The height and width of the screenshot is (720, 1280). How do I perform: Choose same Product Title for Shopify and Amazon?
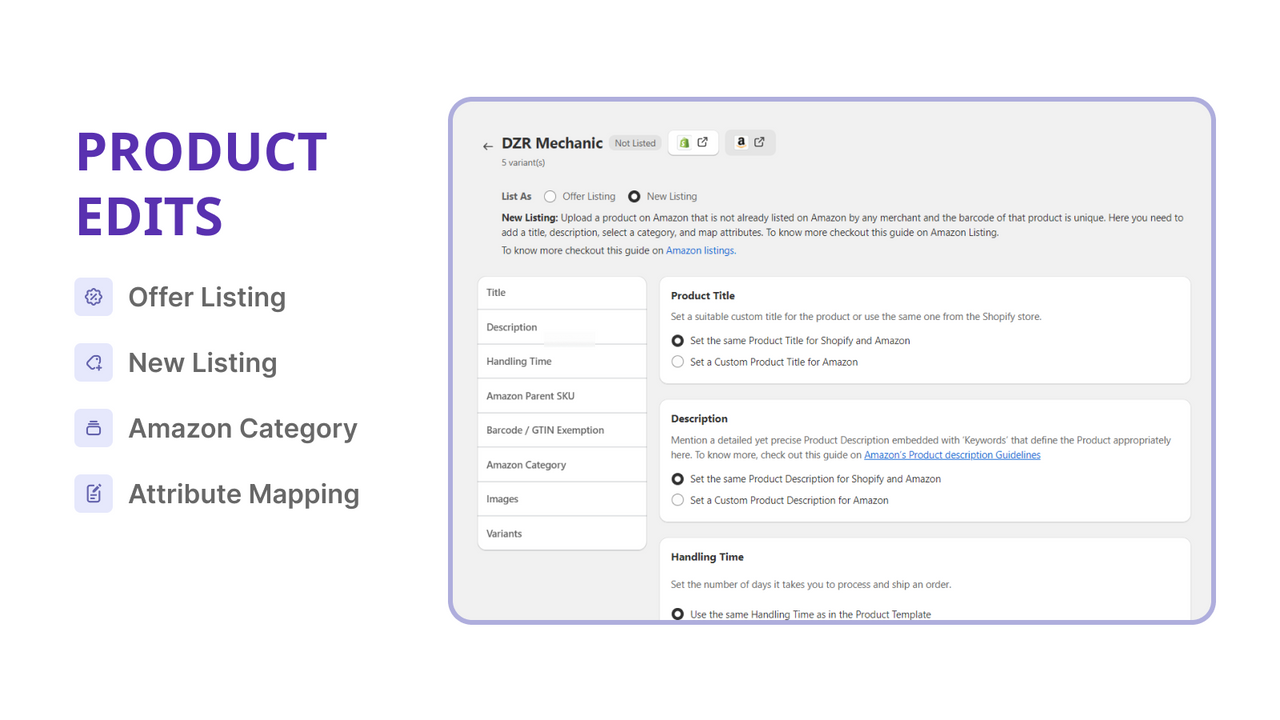tap(678, 341)
